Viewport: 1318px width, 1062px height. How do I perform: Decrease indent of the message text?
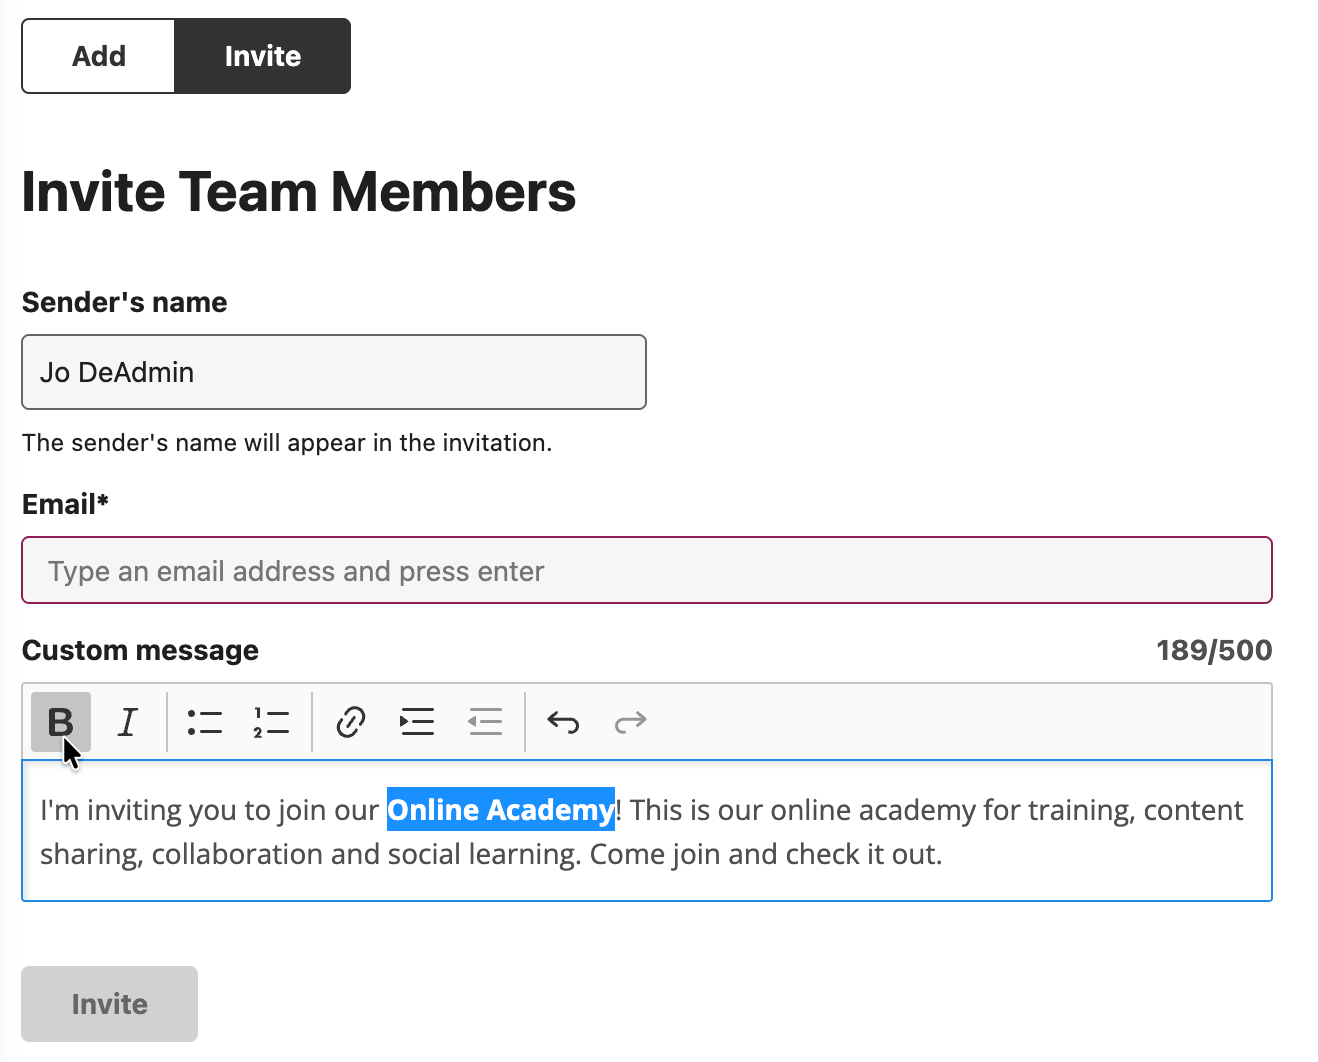485,721
